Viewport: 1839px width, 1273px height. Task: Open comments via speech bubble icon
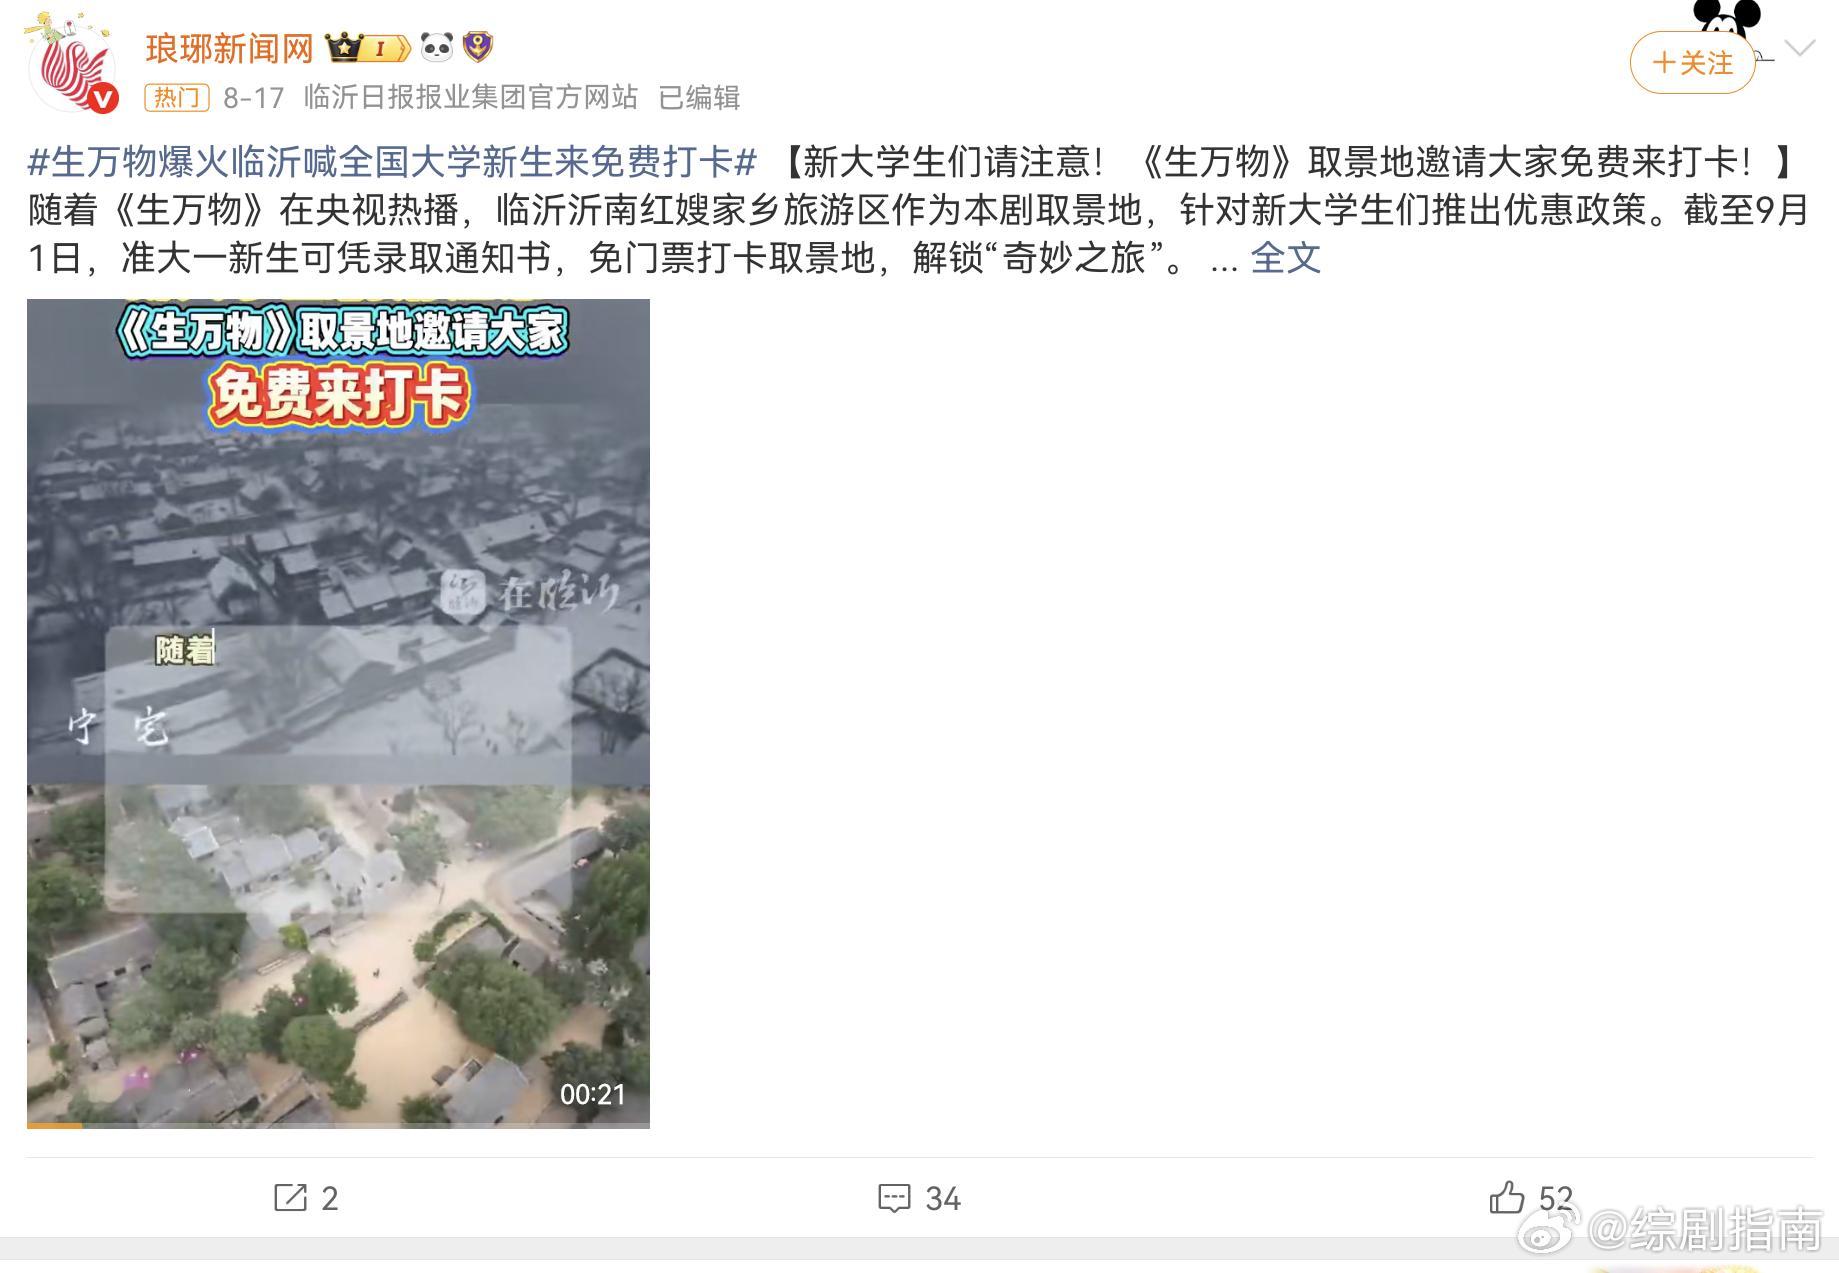[893, 1197]
